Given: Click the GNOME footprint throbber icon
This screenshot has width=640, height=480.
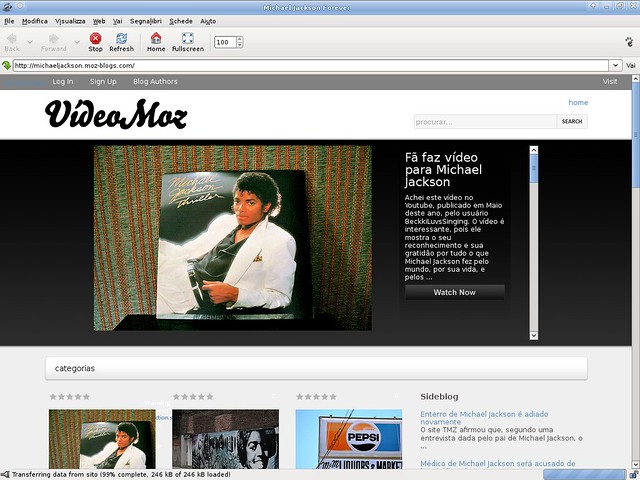Looking at the screenshot, I should tap(629, 41).
